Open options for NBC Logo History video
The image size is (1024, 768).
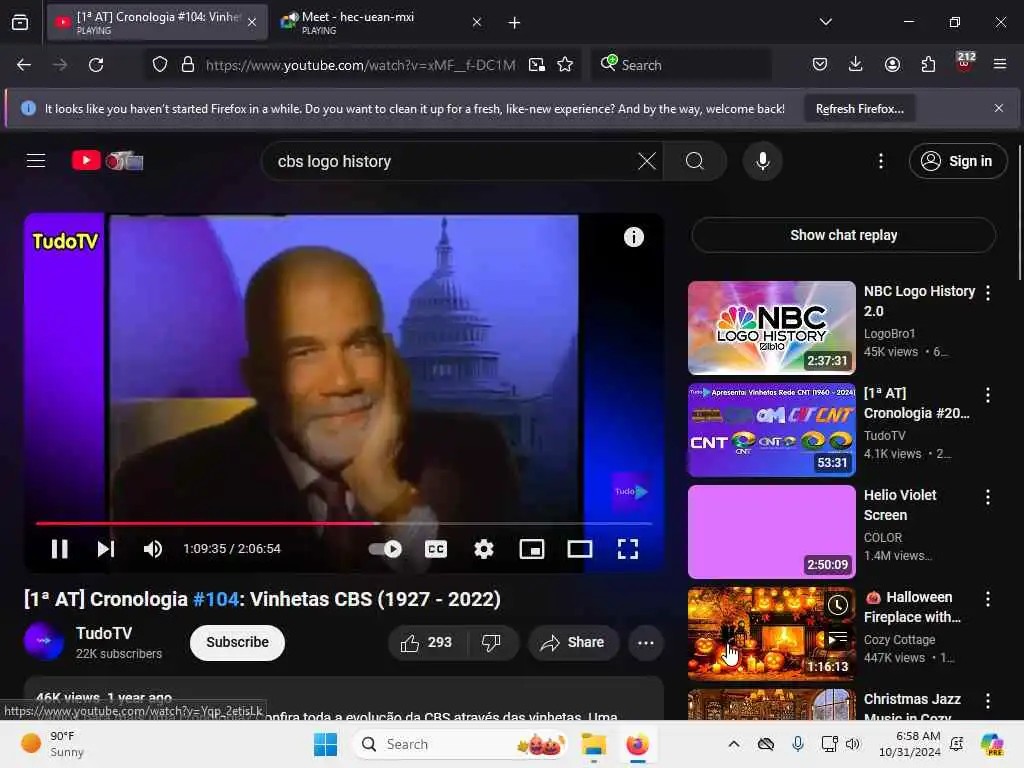[987, 293]
